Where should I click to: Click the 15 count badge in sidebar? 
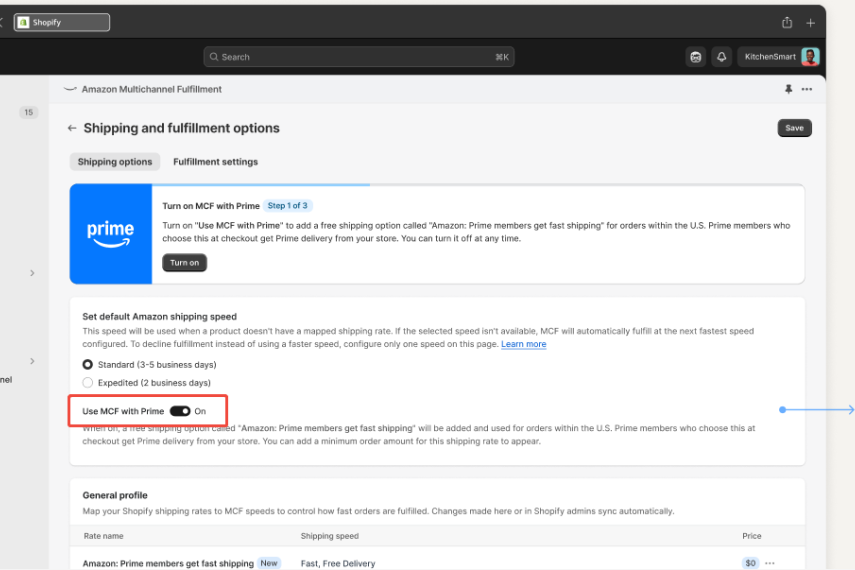28,112
